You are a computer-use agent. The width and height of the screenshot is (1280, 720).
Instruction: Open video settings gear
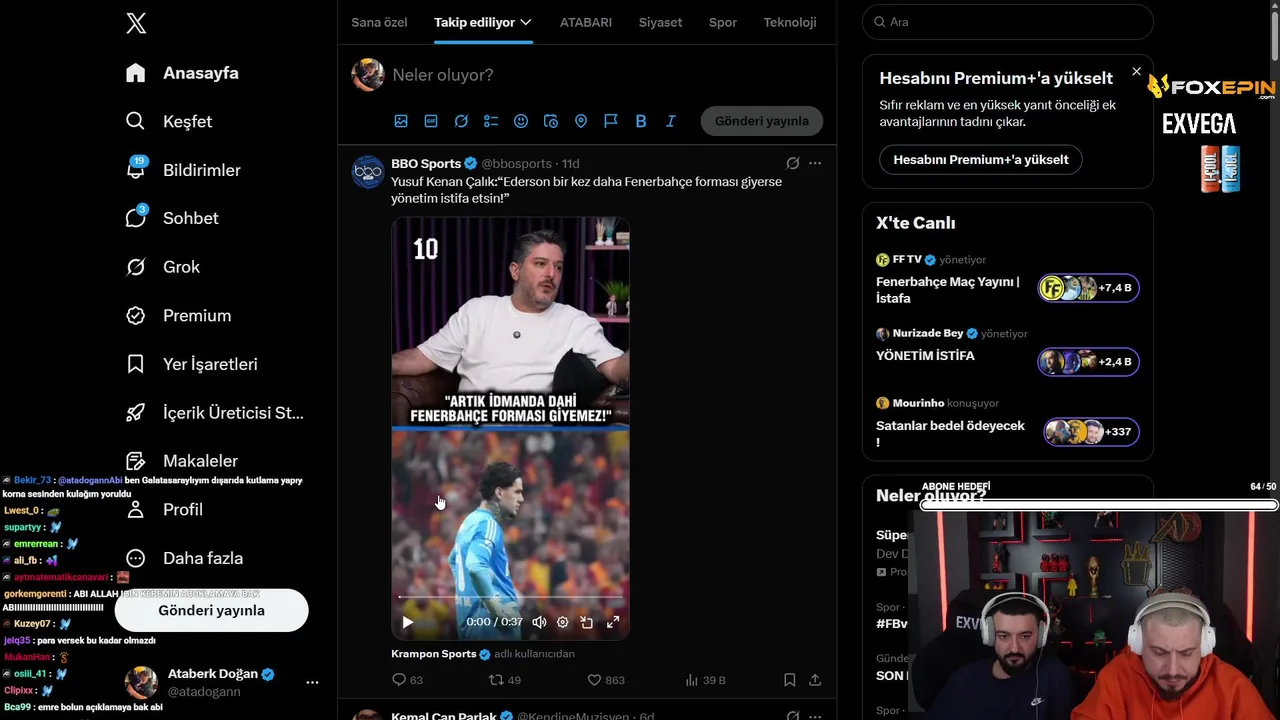563,622
